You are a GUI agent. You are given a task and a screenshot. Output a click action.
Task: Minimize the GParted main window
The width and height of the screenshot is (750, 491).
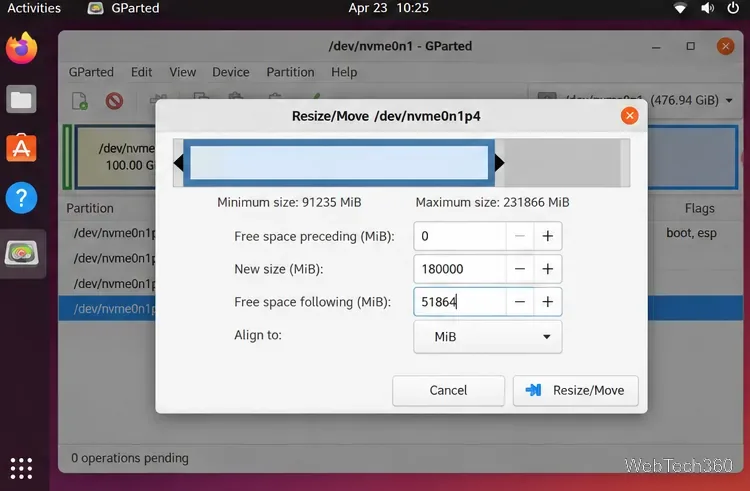656,46
